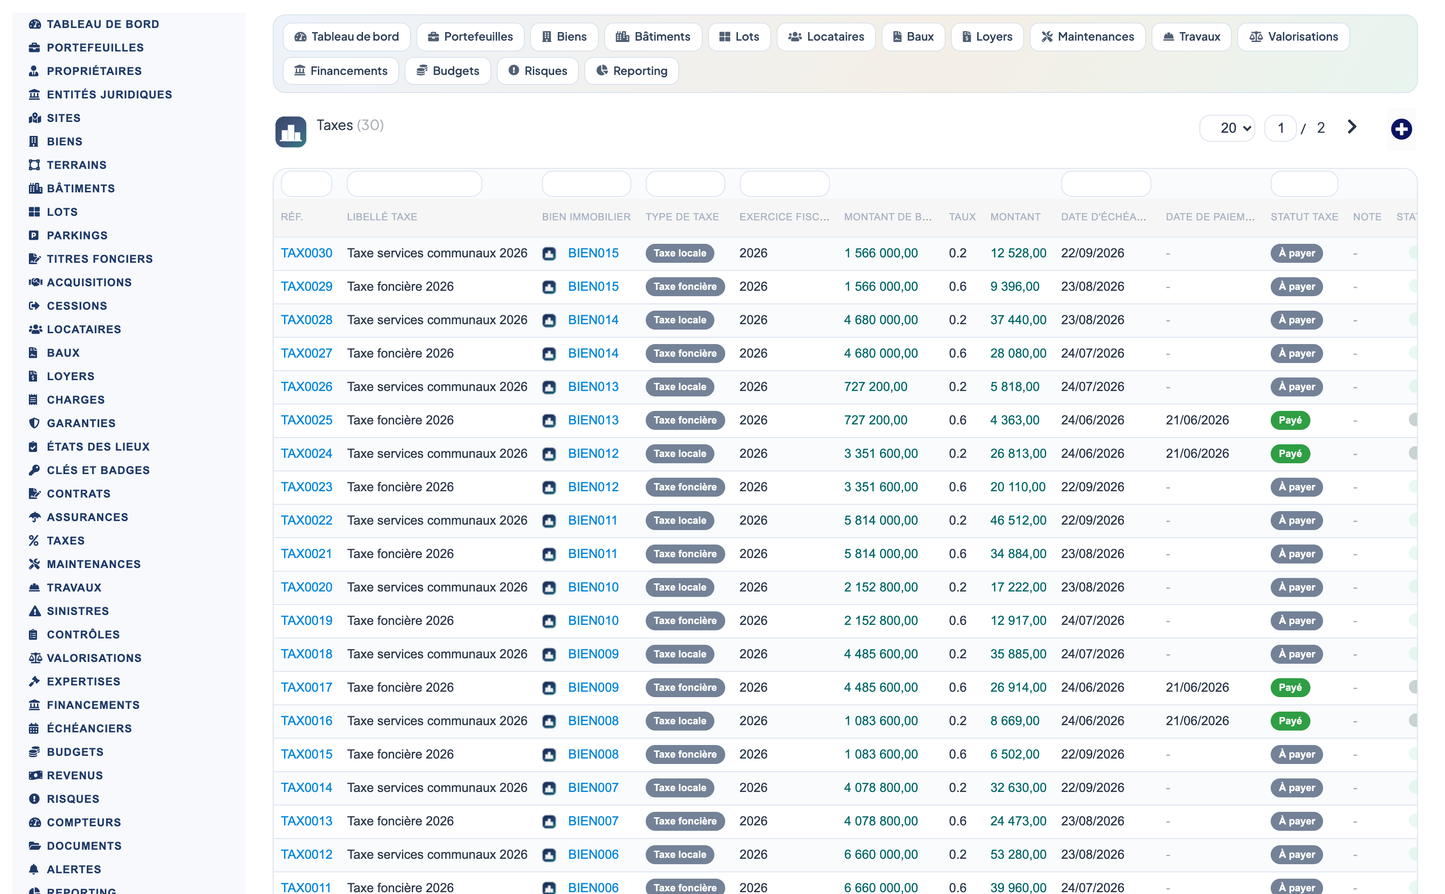Open Taxes sidebar item
The width and height of the screenshot is (1445, 894).
click(57, 541)
